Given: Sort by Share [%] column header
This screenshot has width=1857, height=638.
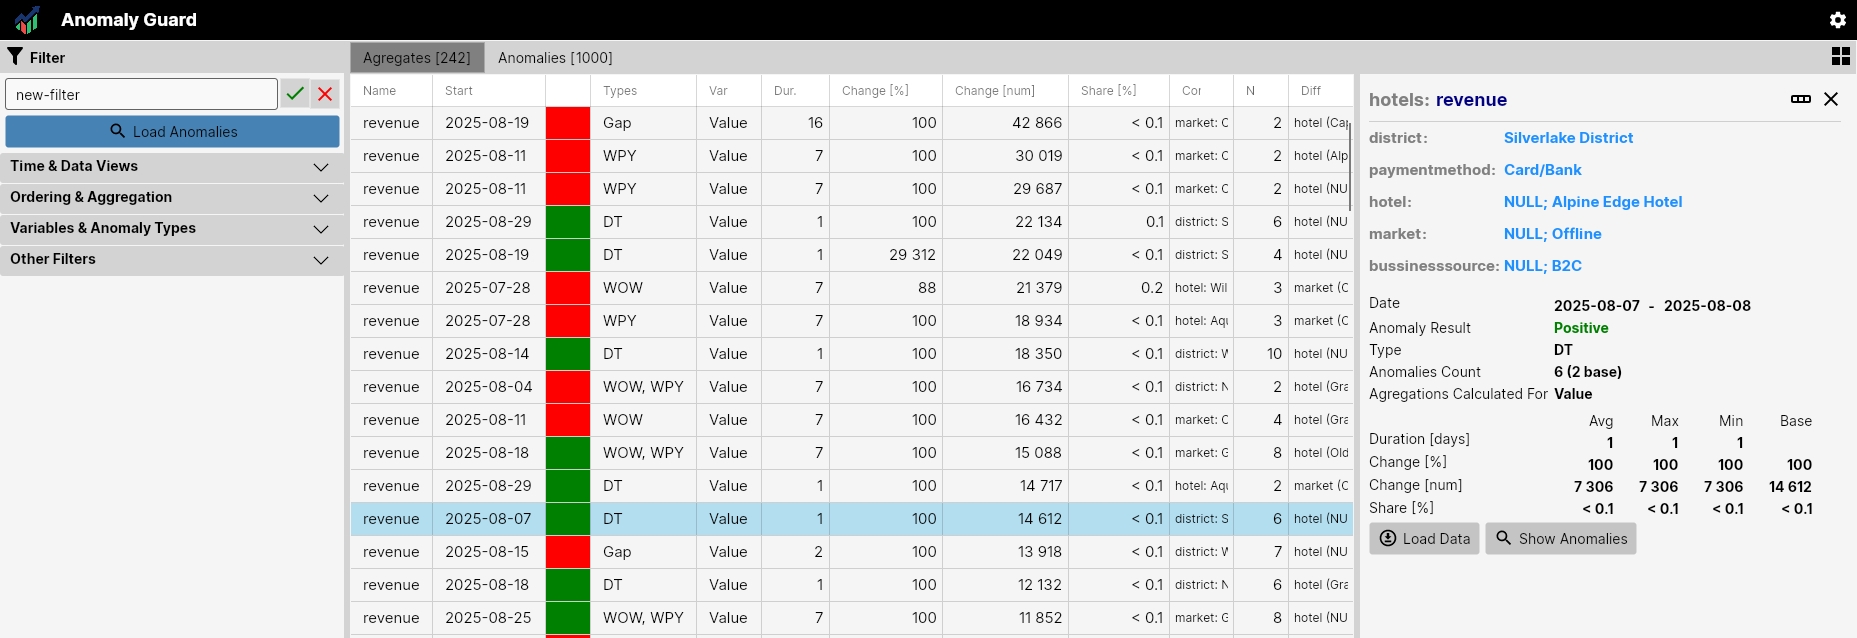Looking at the screenshot, I should click(1118, 90).
